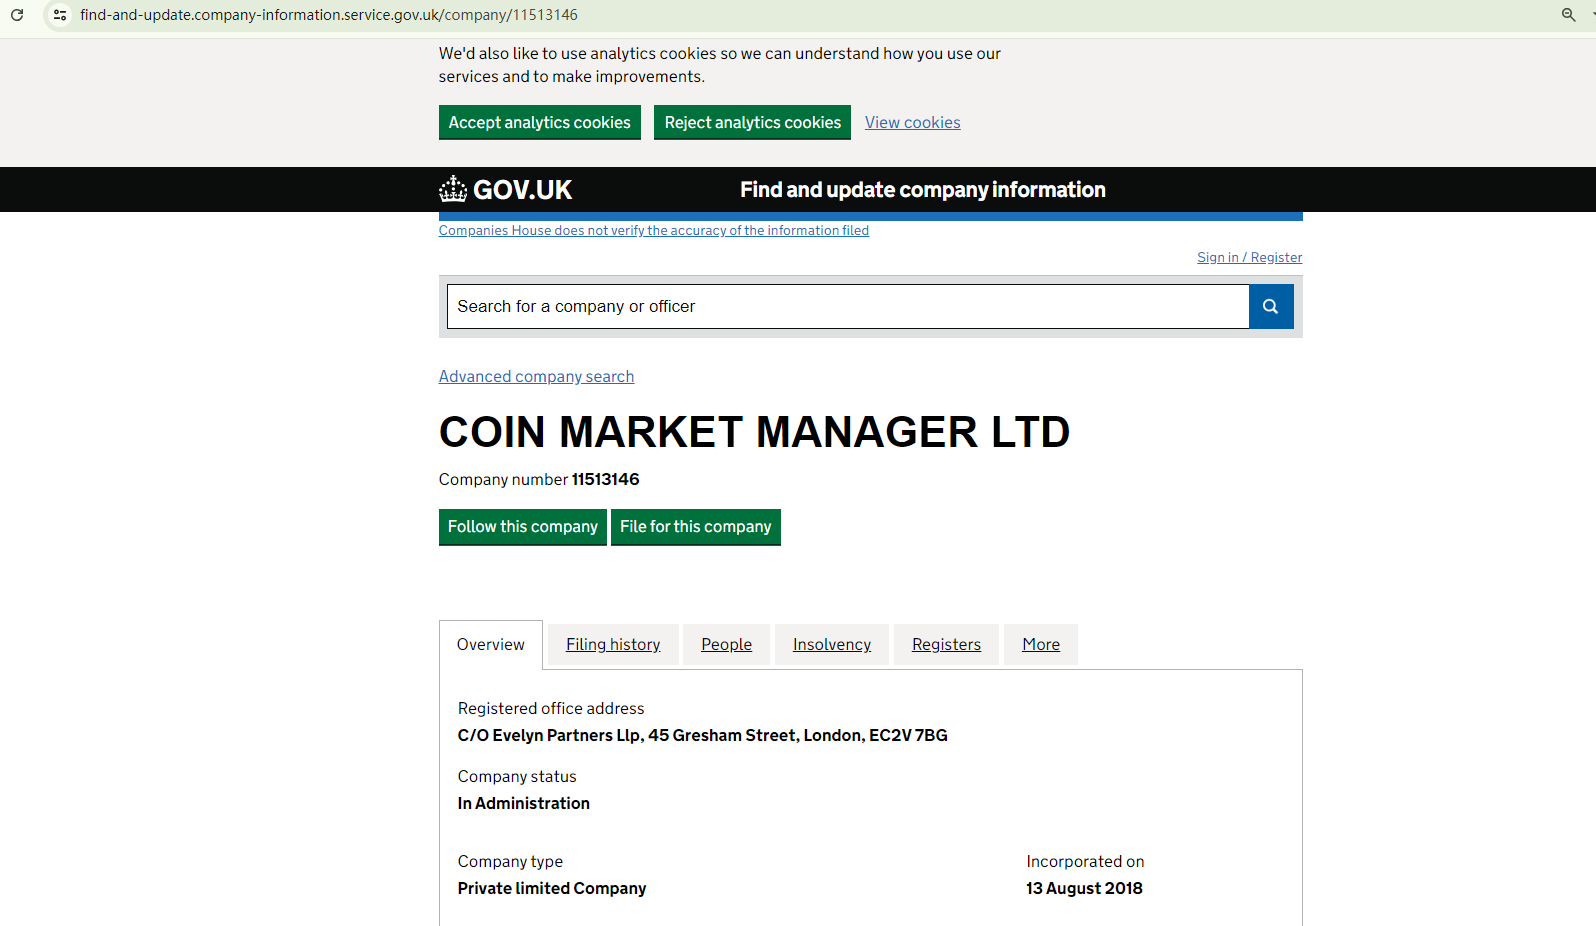Open Find and update company information header link

click(x=923, y=190)
